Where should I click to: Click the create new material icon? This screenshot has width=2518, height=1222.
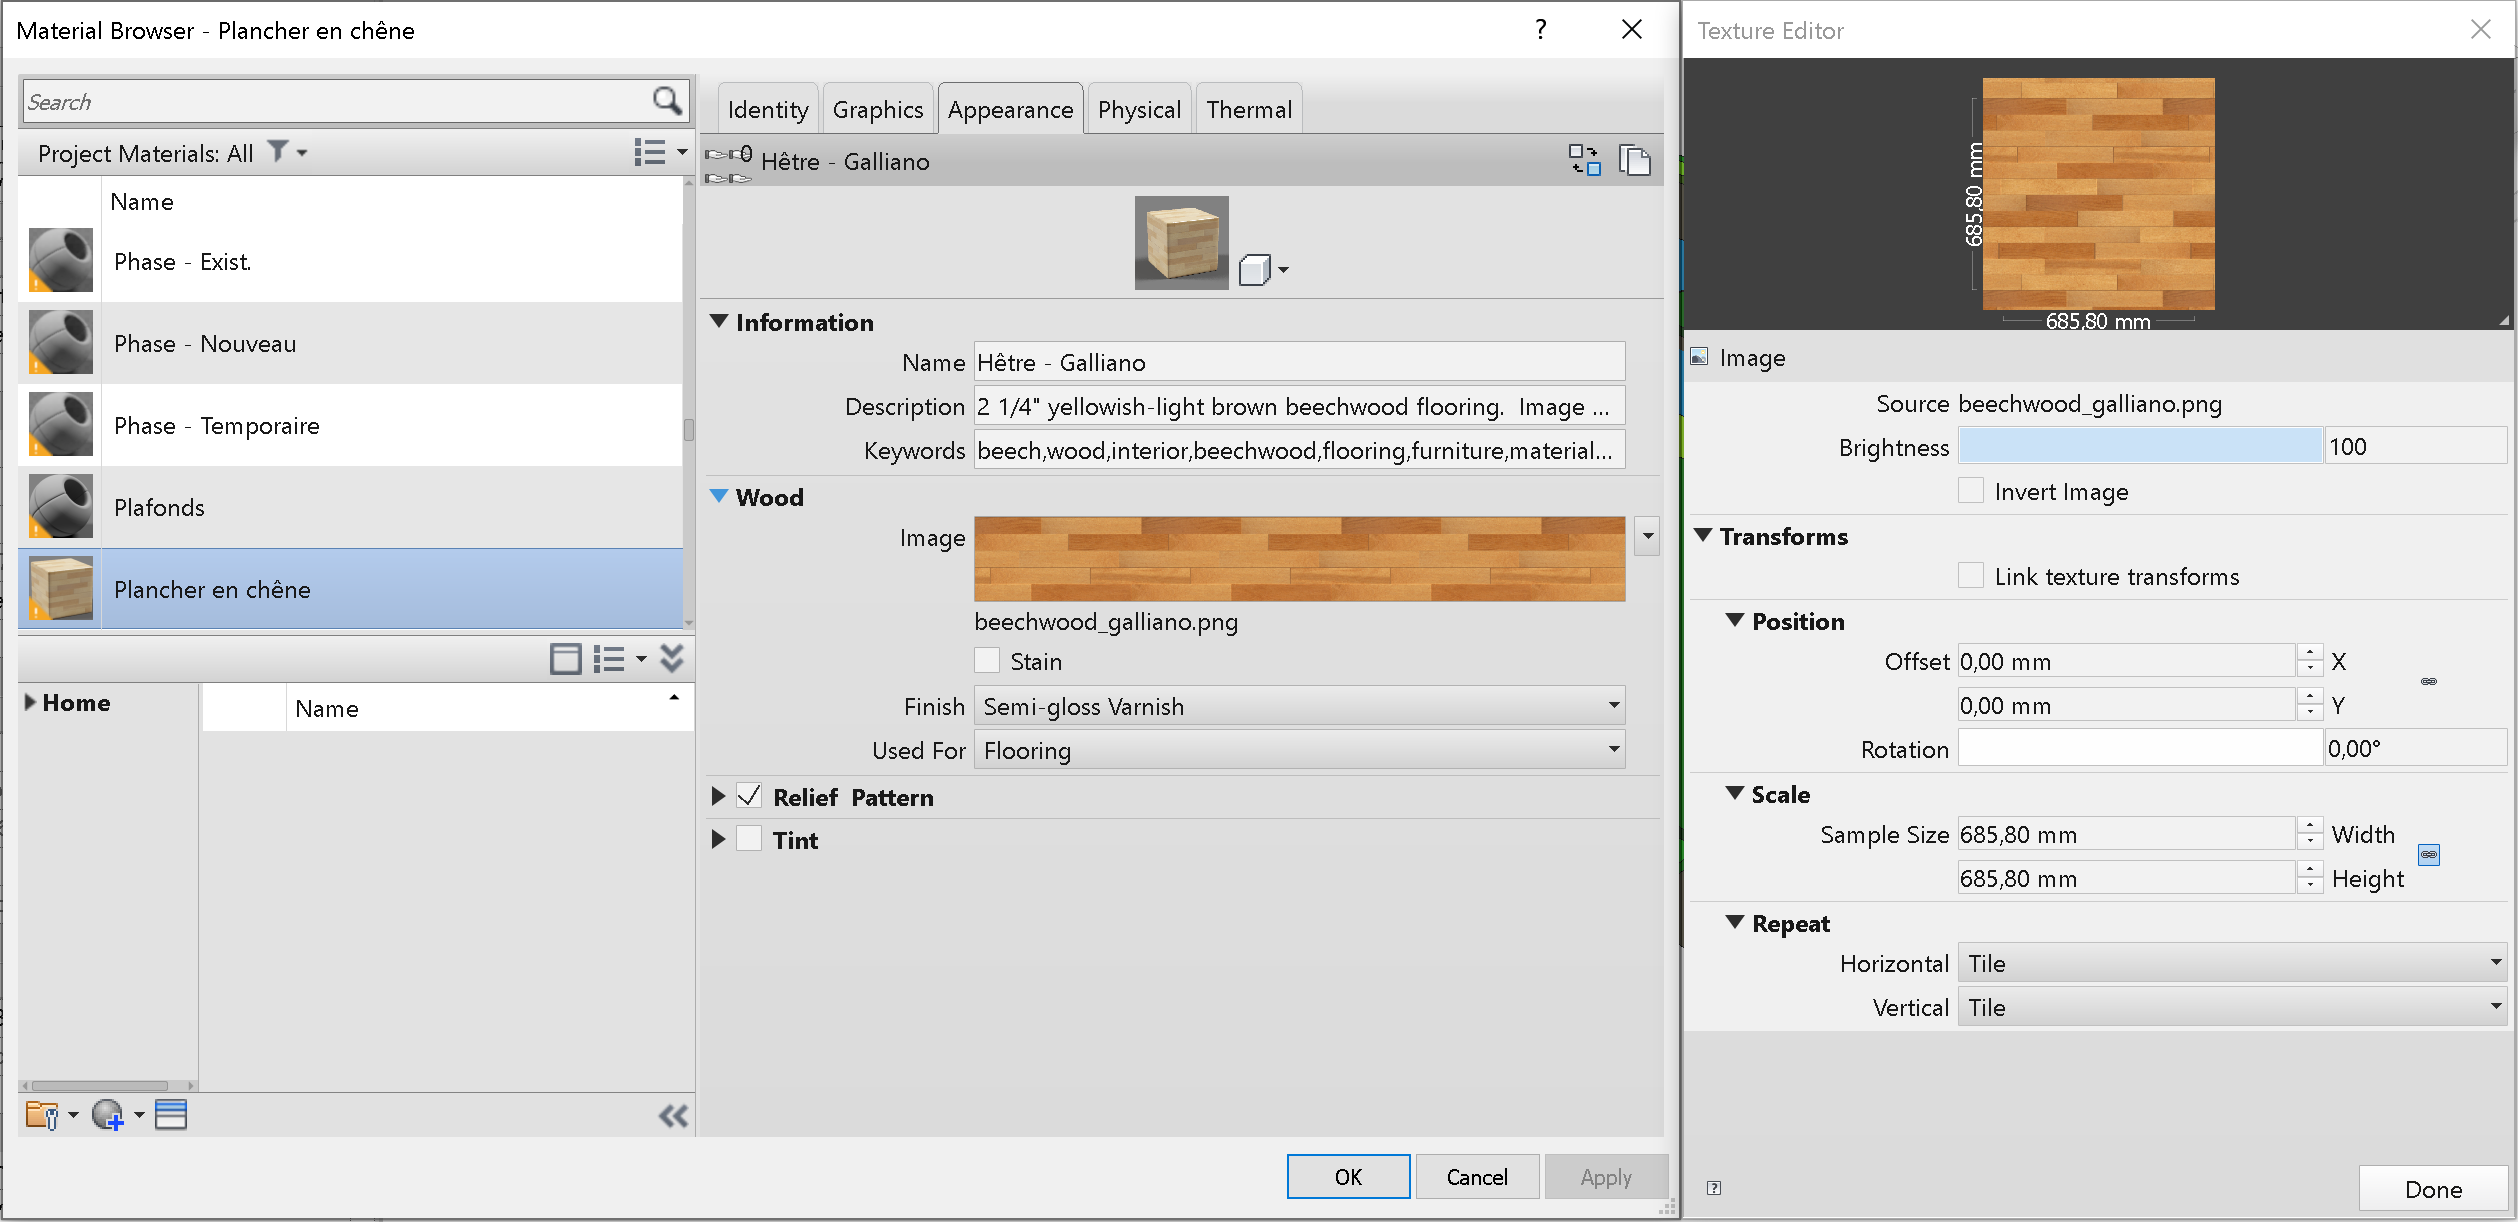click(108, 1114)
